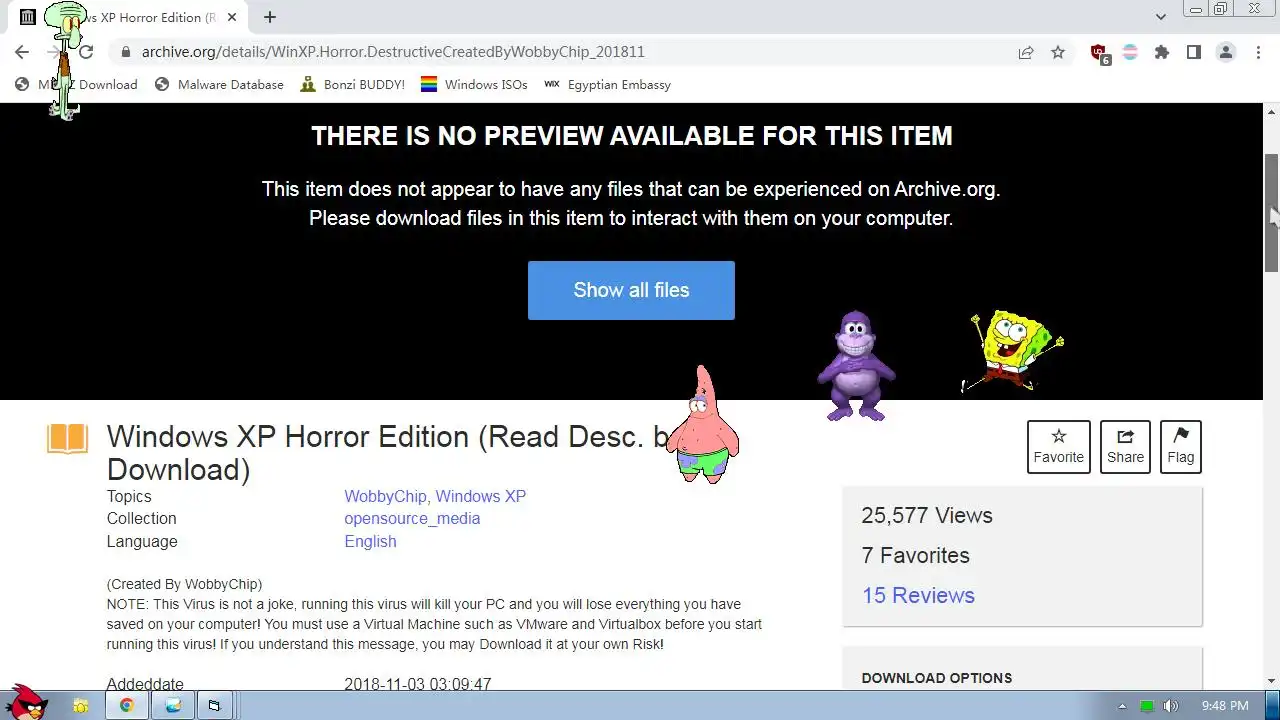Open the Bonzi BUDDY! bookmark
Screen dimensions: 1280x720
(352, 85)
